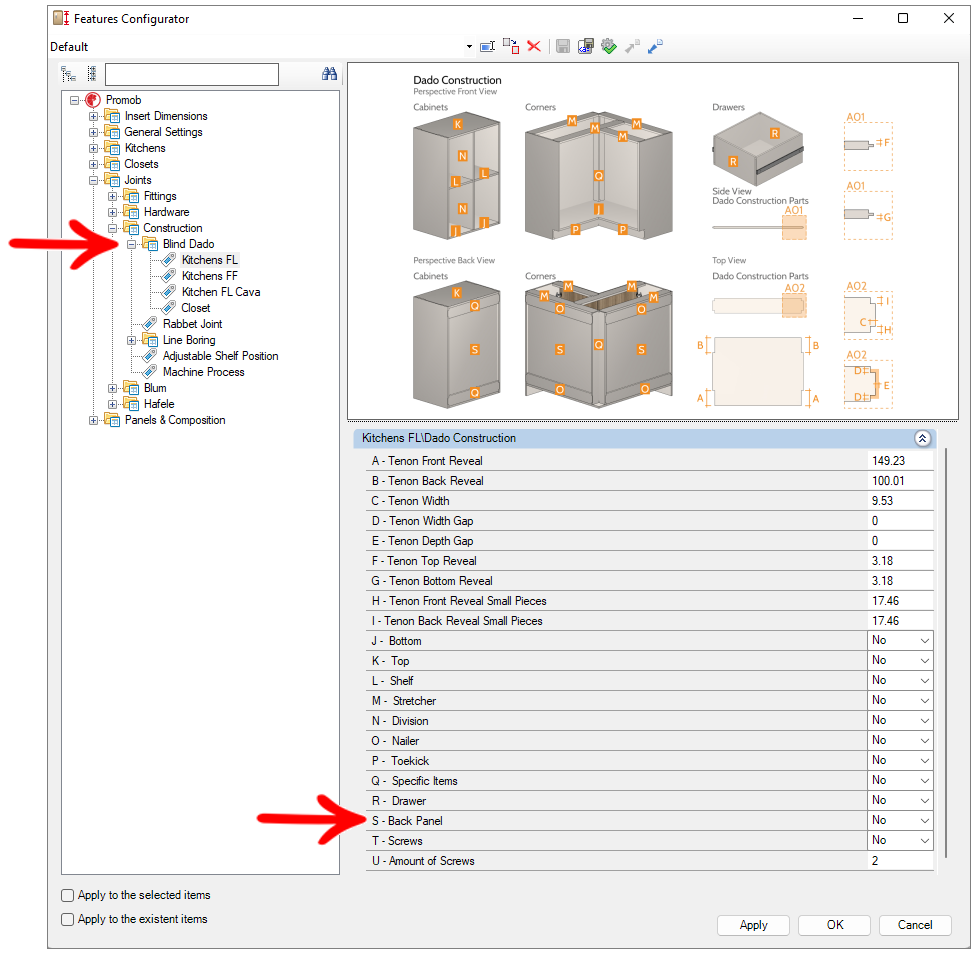973x960 pixels.
Task: Open the T - Screws dropdown
Action: coord(925,841)
